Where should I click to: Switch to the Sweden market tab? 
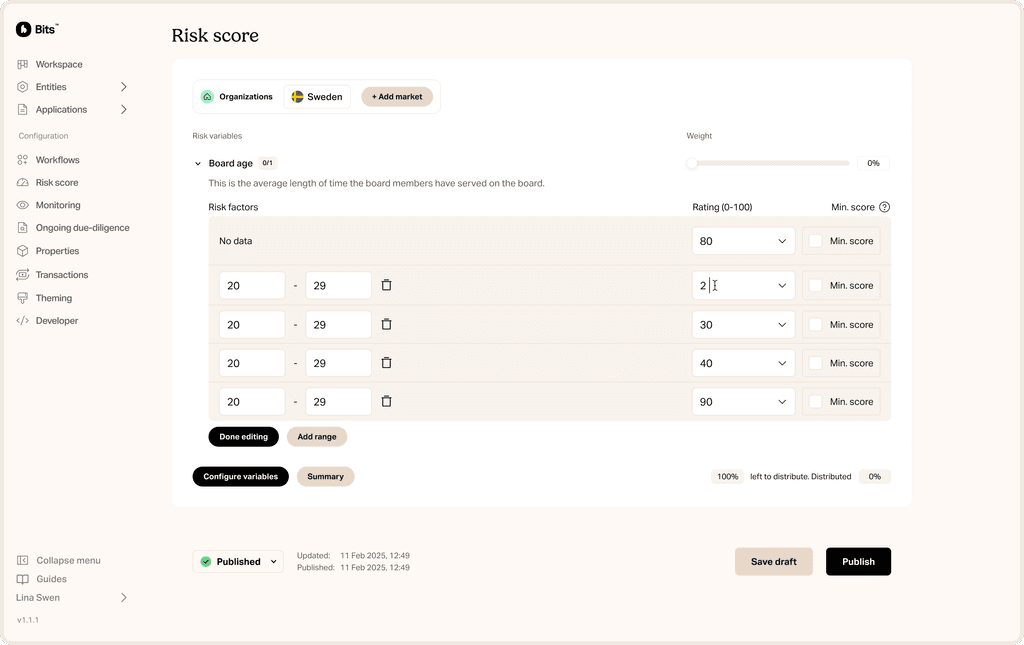click(x=317, y=96)
